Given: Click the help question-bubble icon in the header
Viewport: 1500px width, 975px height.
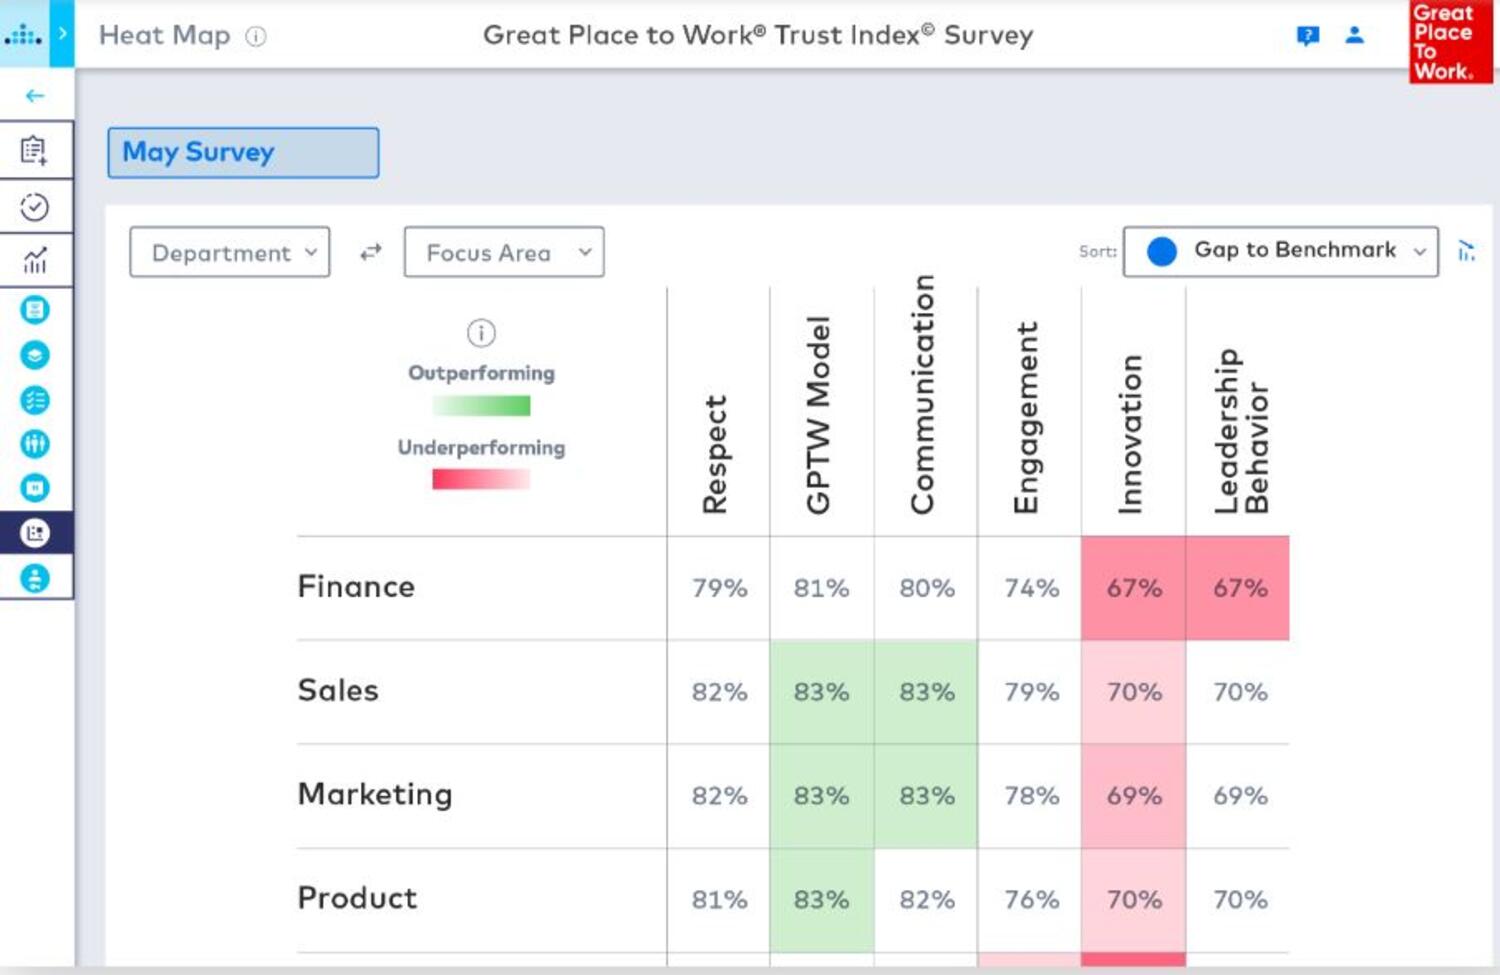Looking at the screenshot, I should click(x=1306, y=34).
